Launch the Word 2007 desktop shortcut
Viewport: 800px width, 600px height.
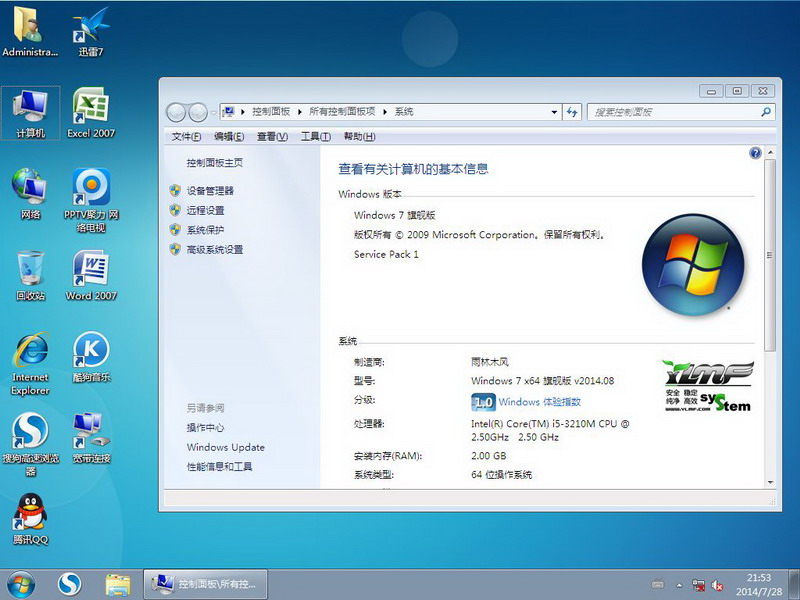click(91, 276)
